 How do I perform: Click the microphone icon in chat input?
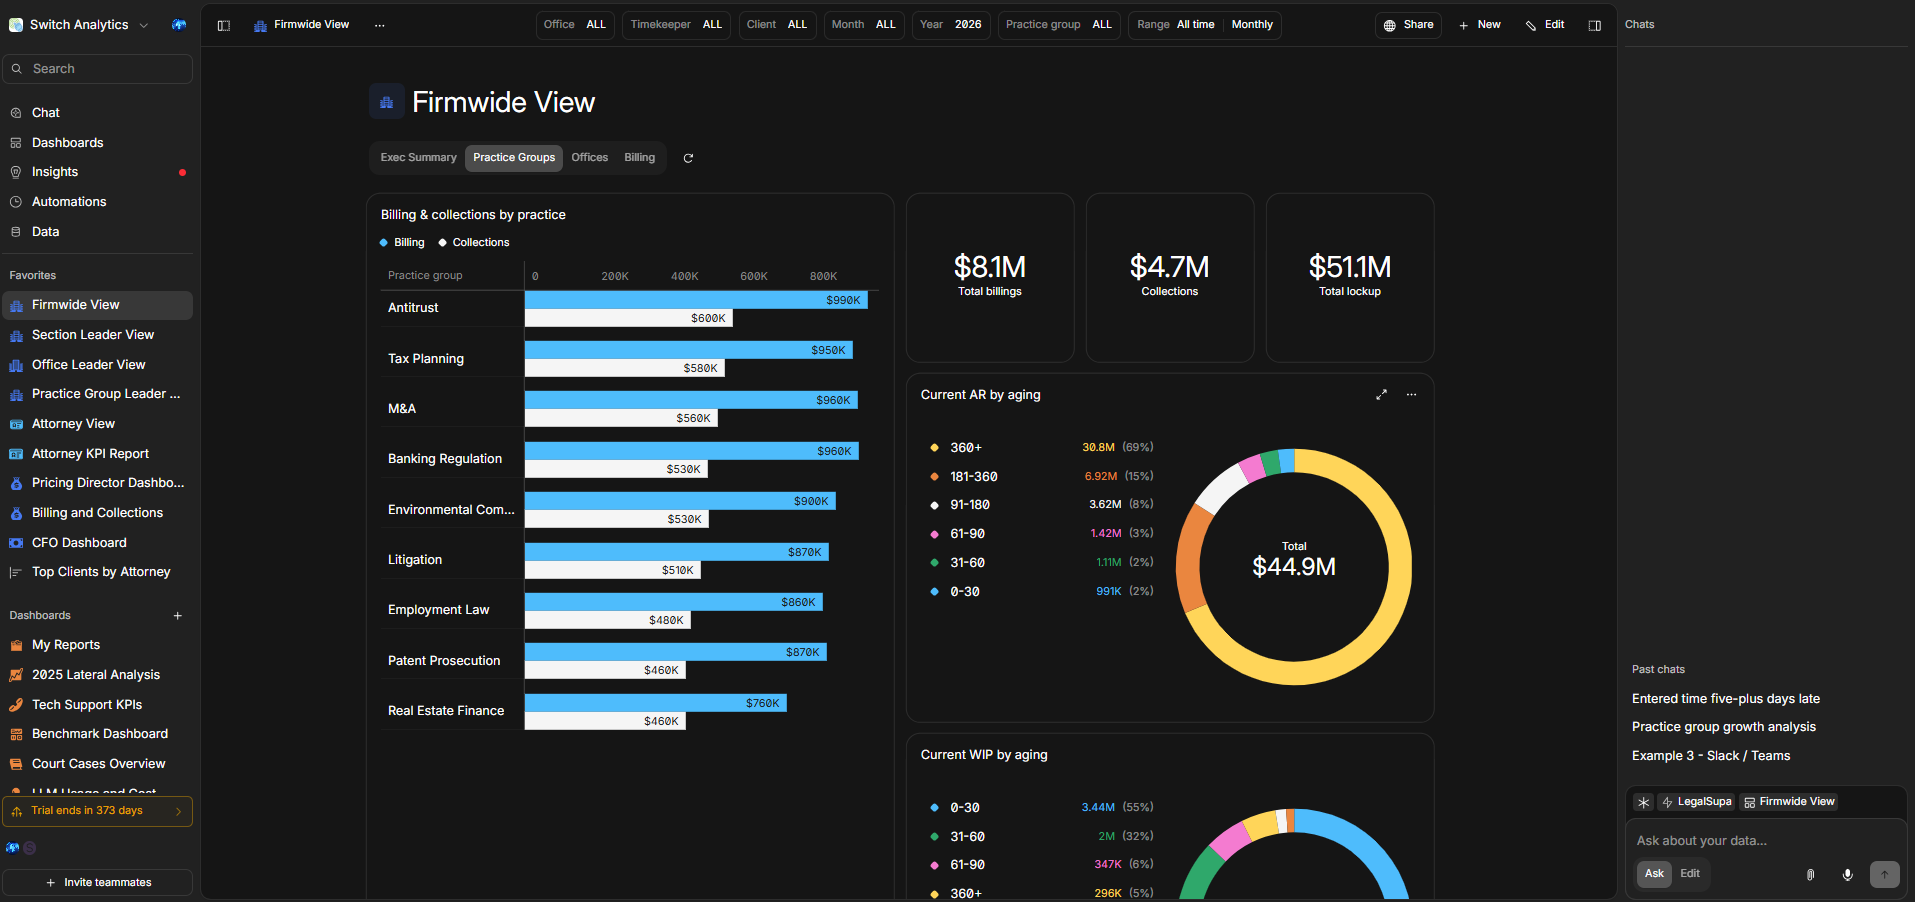tap(1847, 874)
